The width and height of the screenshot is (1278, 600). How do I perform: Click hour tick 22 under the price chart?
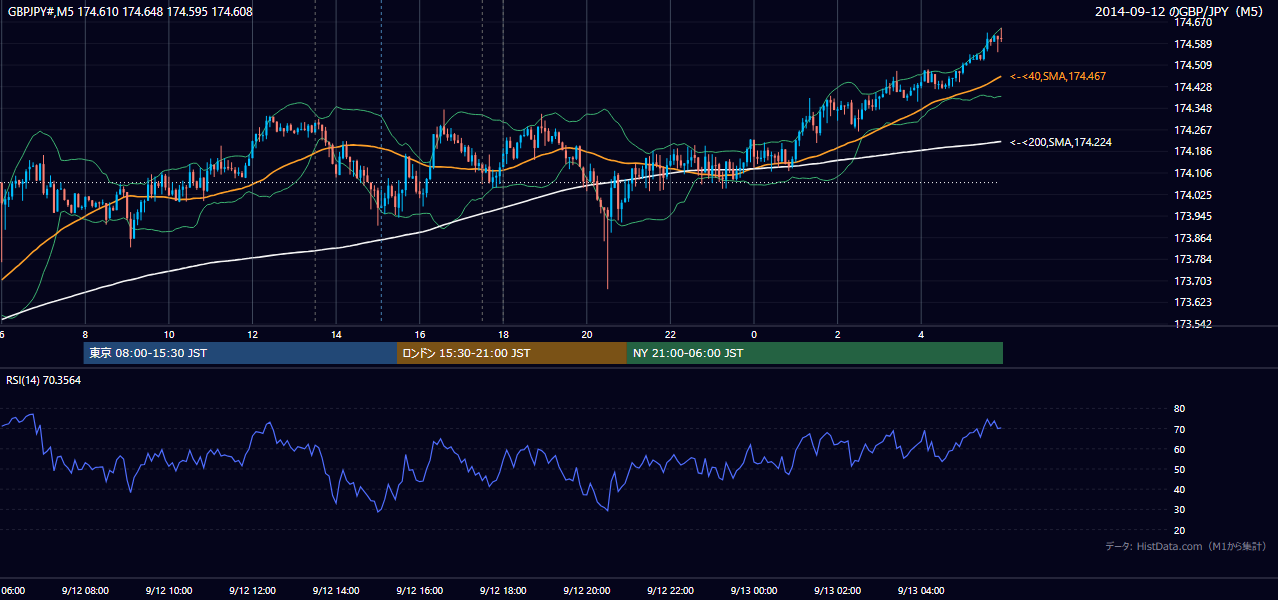pyautogui.click(x=671, y=334)
